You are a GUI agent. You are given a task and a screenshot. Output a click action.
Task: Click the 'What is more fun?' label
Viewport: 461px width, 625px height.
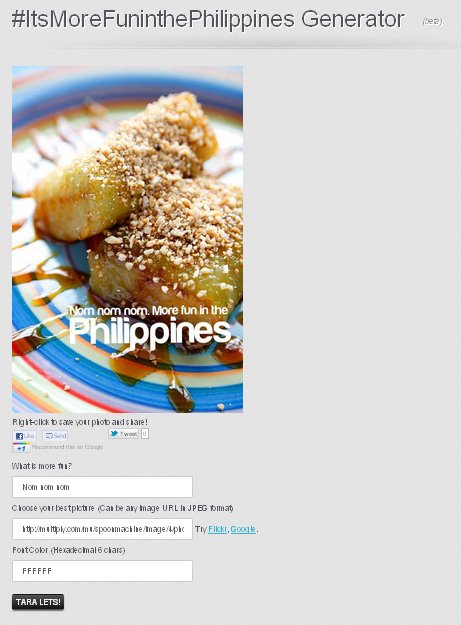(42, 466)
